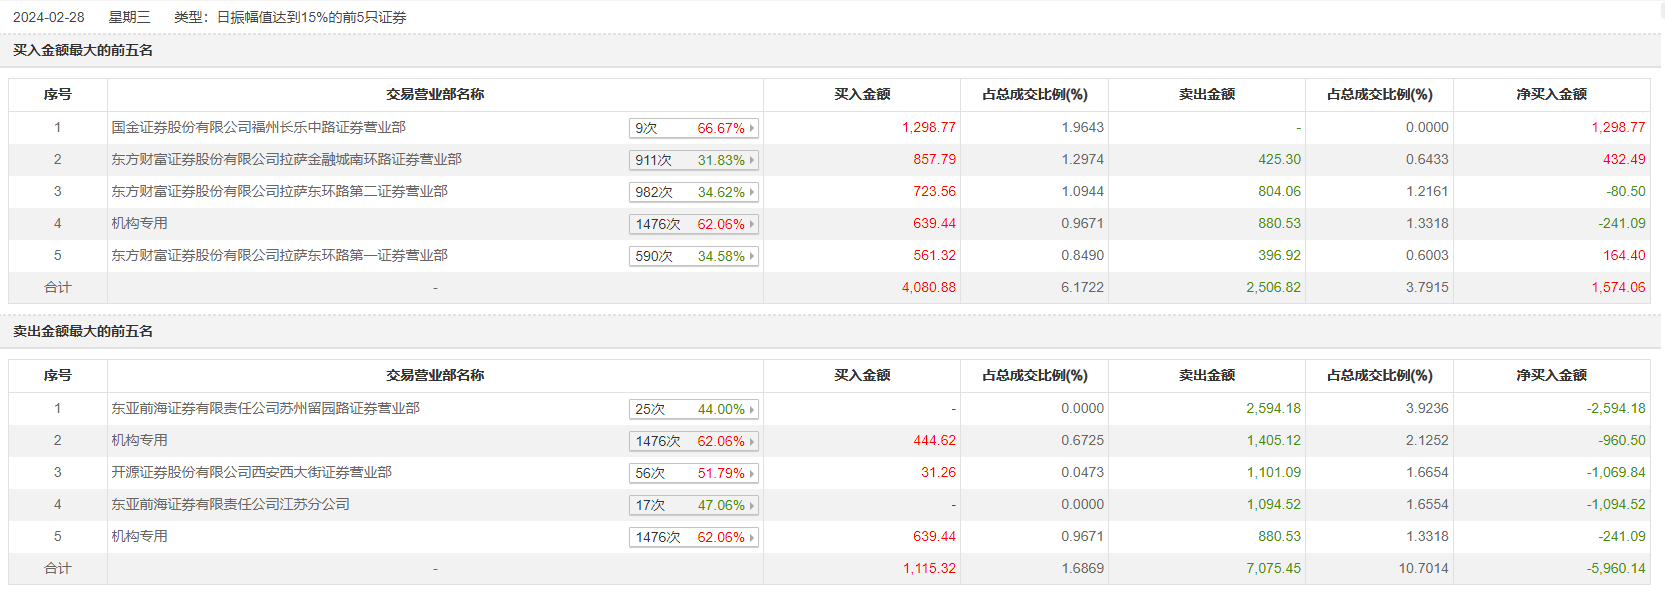Click arrow icon beside 982次 34.62%
The image size is (1665, 594).
pyautogui.click(x=752, y=192)
